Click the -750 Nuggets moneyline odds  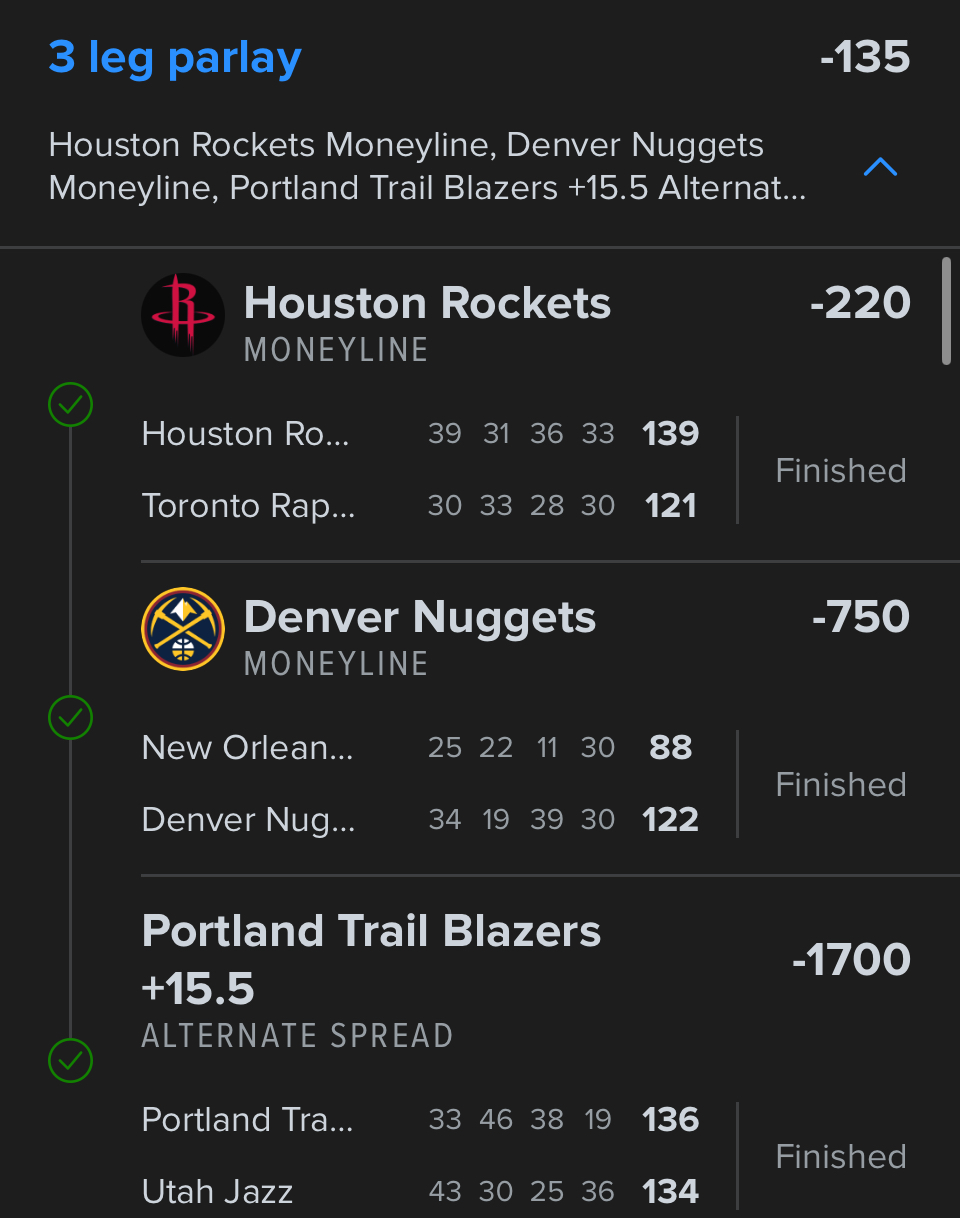(860, 618)
